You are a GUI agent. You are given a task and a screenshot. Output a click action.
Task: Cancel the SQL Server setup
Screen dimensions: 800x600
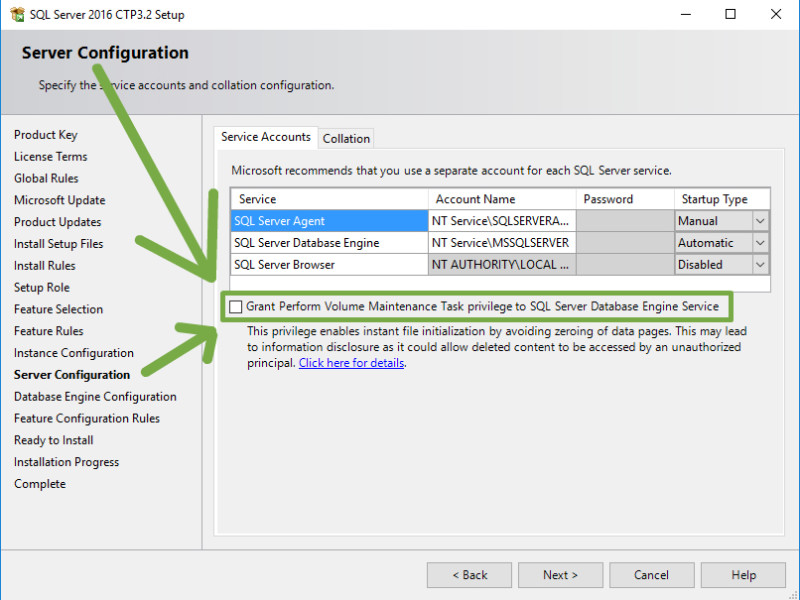[652, 575]
